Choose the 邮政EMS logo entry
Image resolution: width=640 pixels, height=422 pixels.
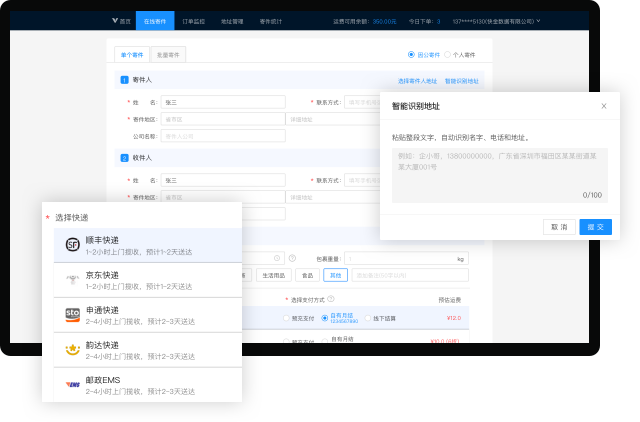click(x=72, y=384)
